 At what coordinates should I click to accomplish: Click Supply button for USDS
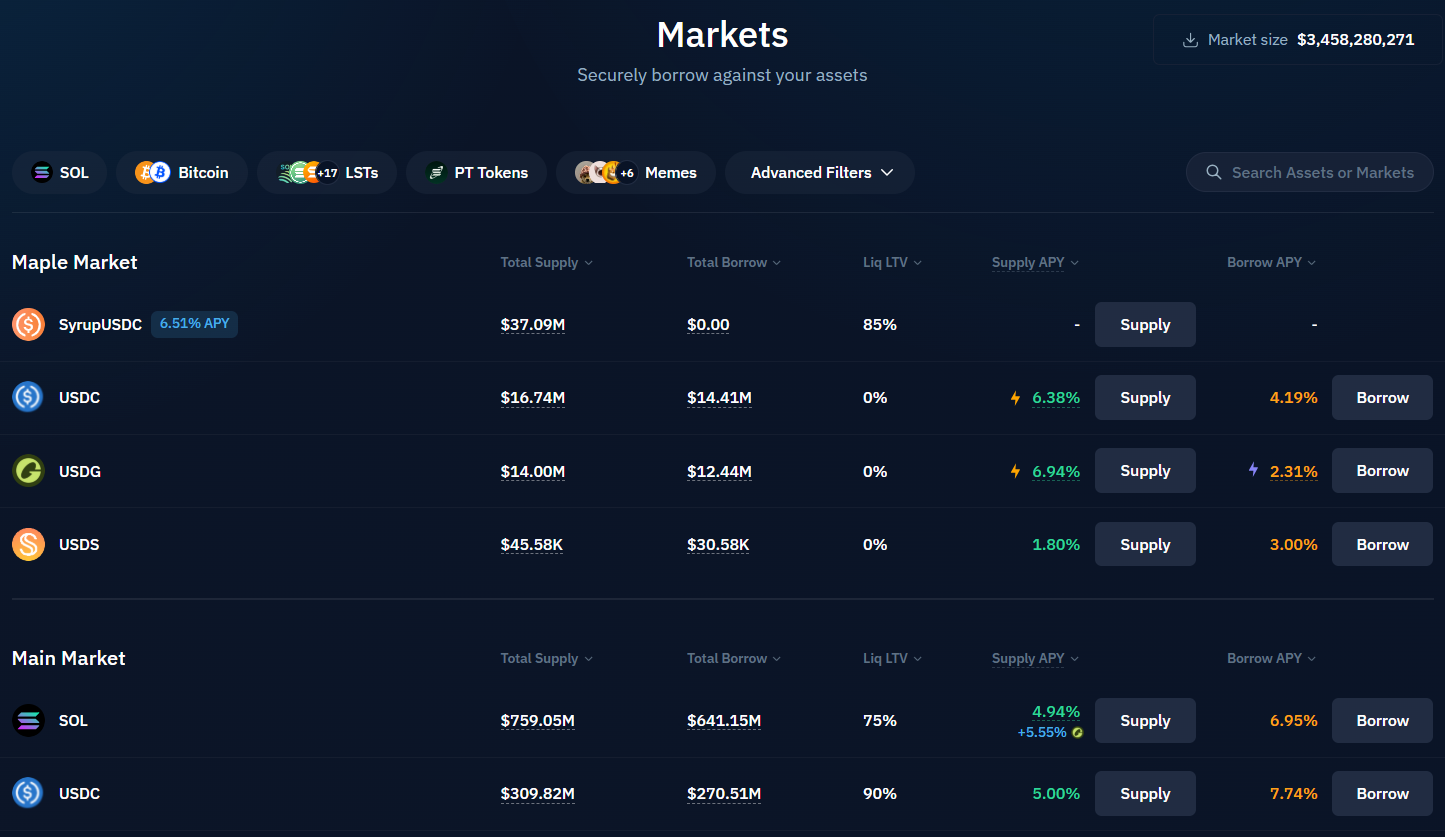pos(1145,544)
